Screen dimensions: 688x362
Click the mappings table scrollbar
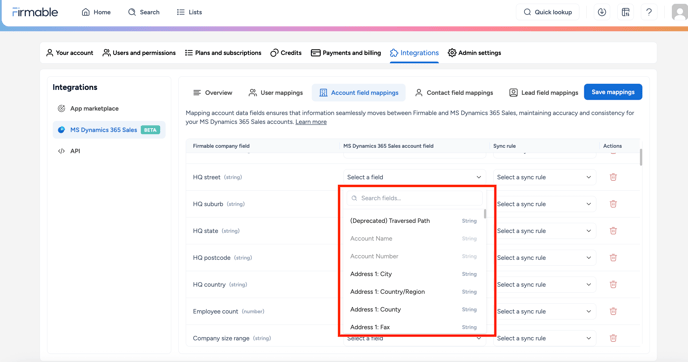(x=641, y=158)
